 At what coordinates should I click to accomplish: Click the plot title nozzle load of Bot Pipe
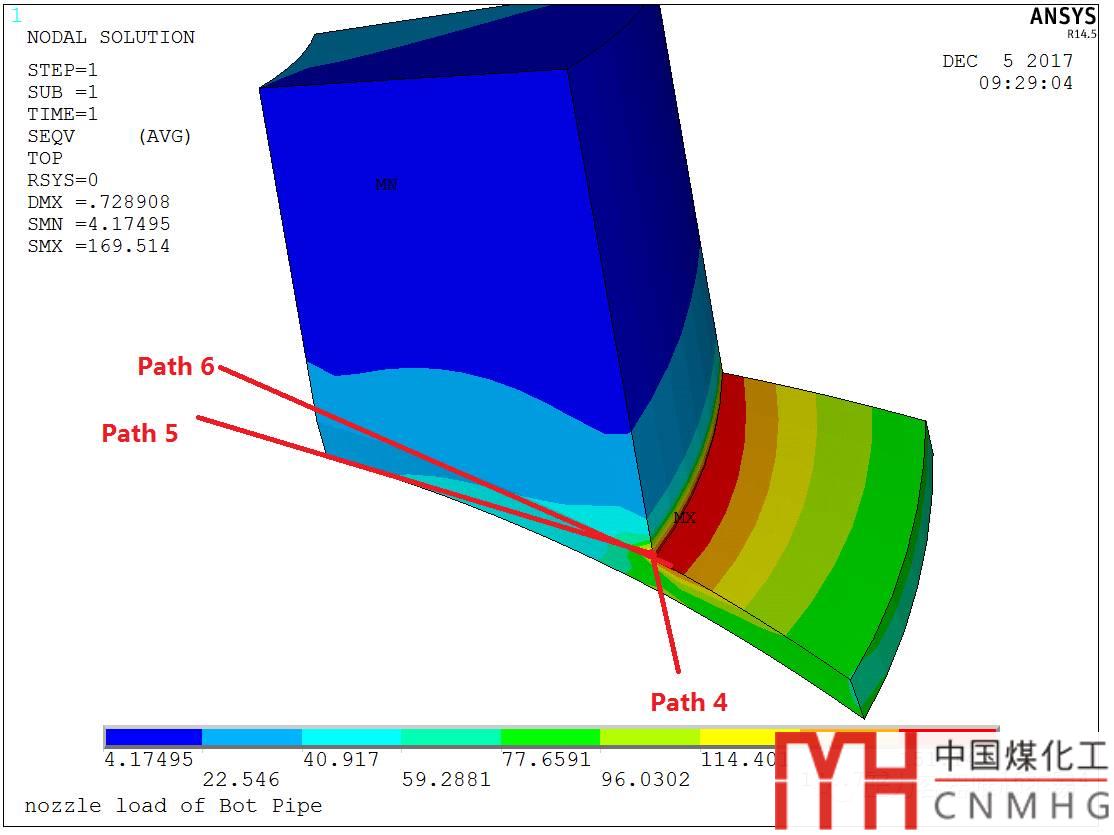(173, 805)
